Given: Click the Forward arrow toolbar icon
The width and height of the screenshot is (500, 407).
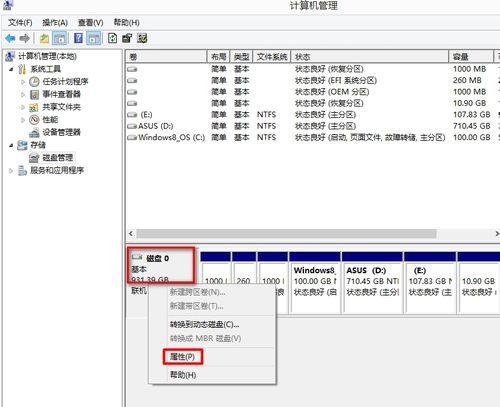Looking at the screenshot, I should (25, 39).
